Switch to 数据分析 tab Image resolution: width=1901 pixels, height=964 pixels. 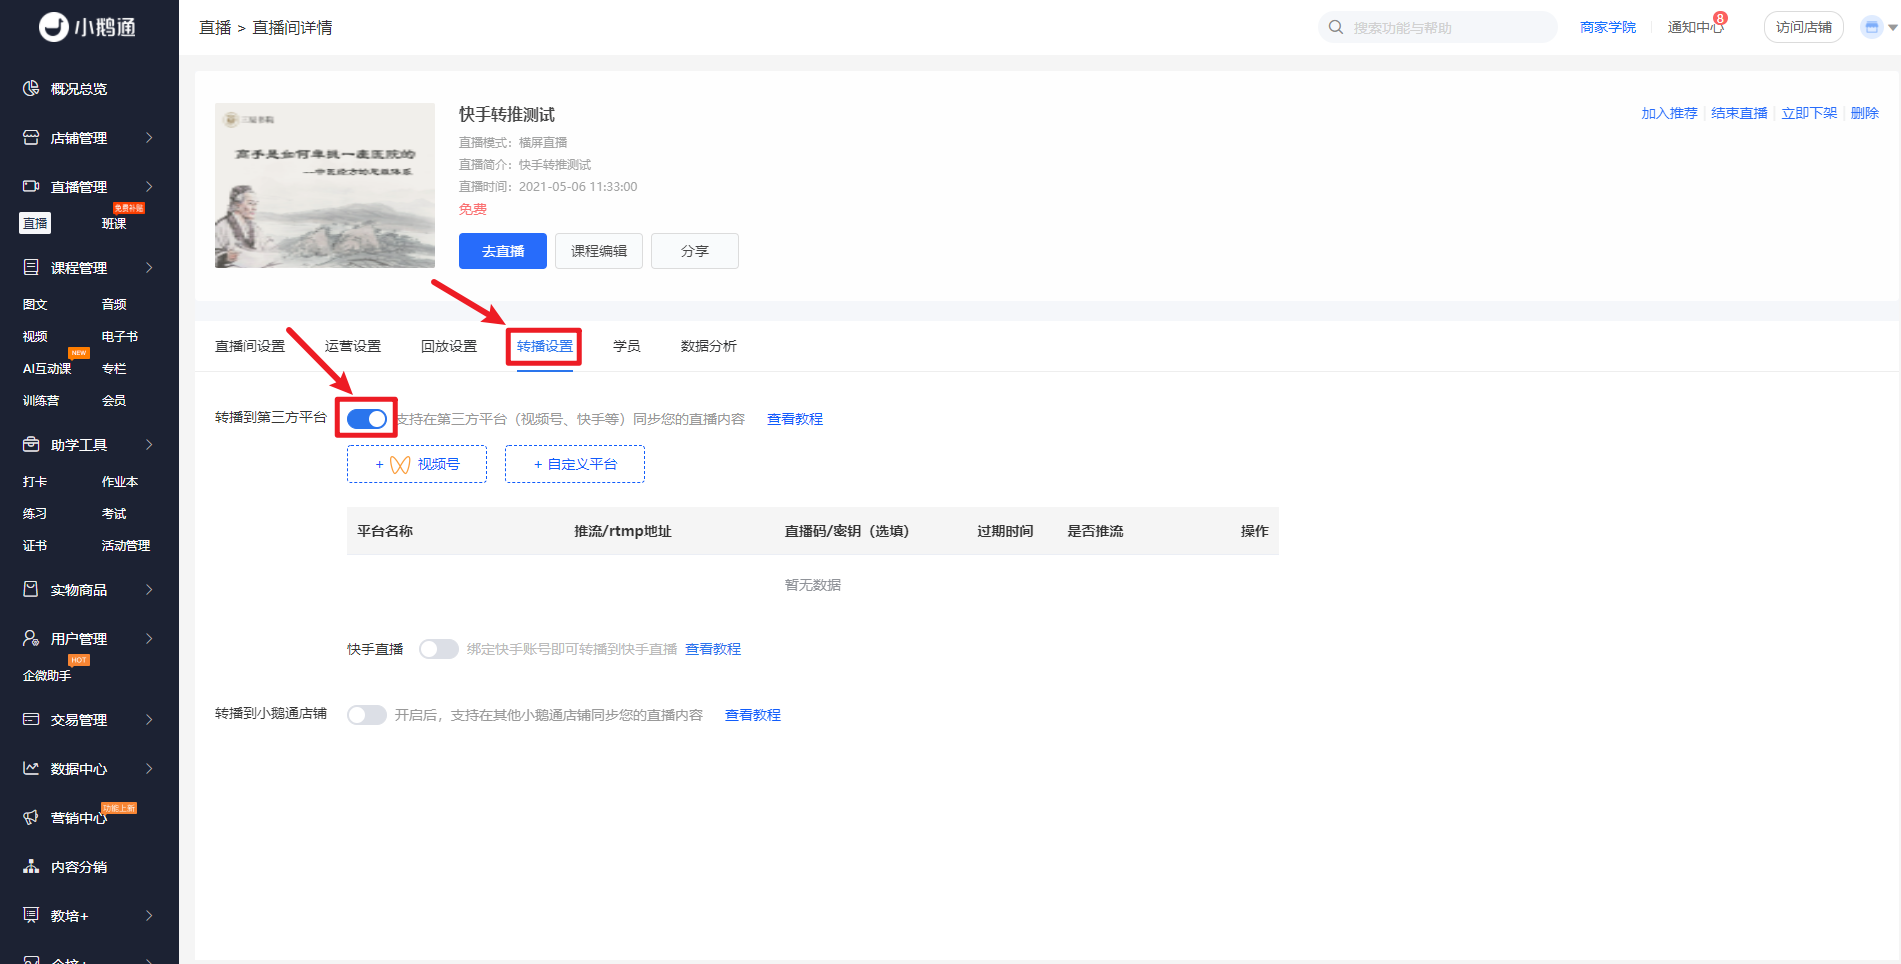coord(709,346)
